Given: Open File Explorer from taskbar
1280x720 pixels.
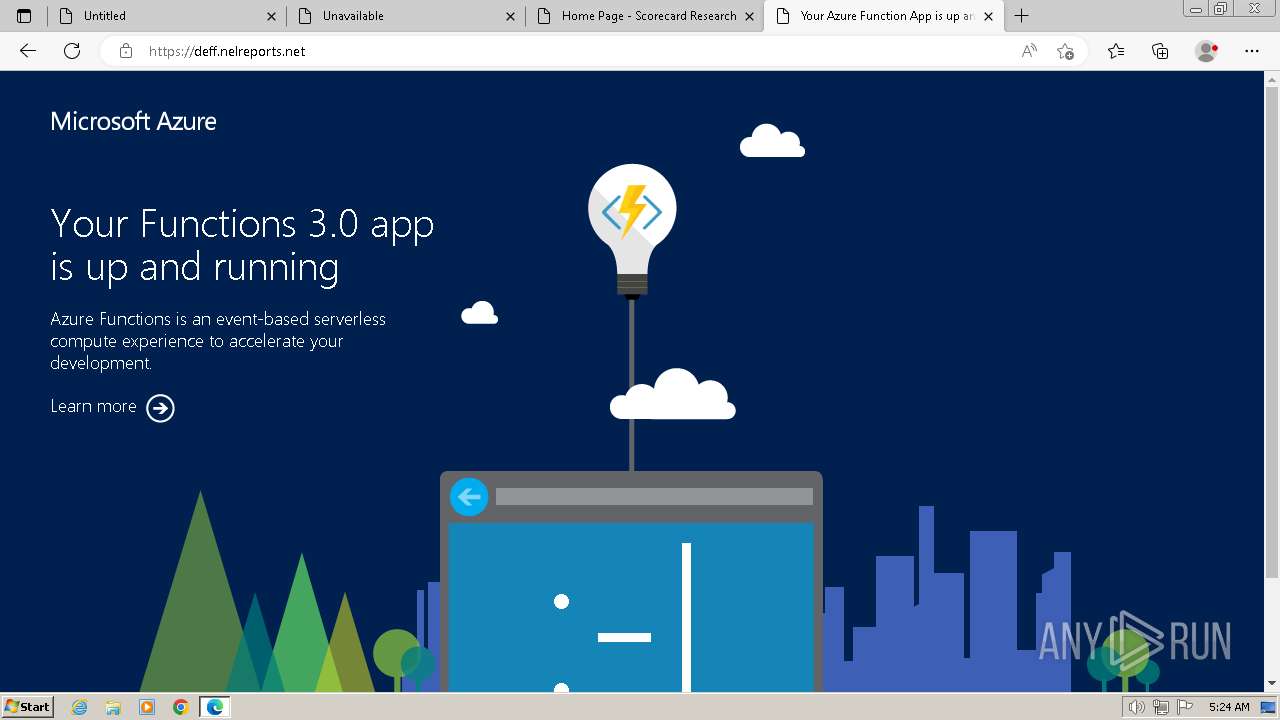Looking at the screenshot, I should [113, 707].
